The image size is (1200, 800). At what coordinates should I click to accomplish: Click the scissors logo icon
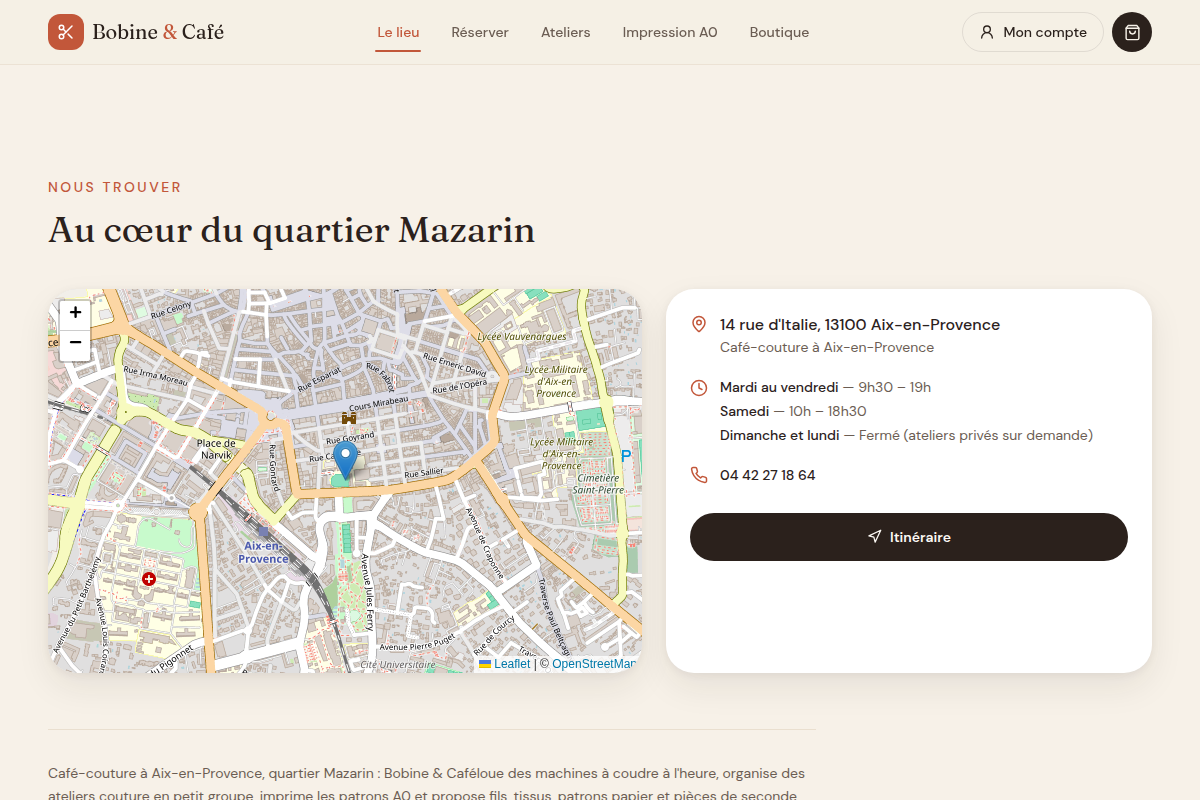[x=66, y=32]
